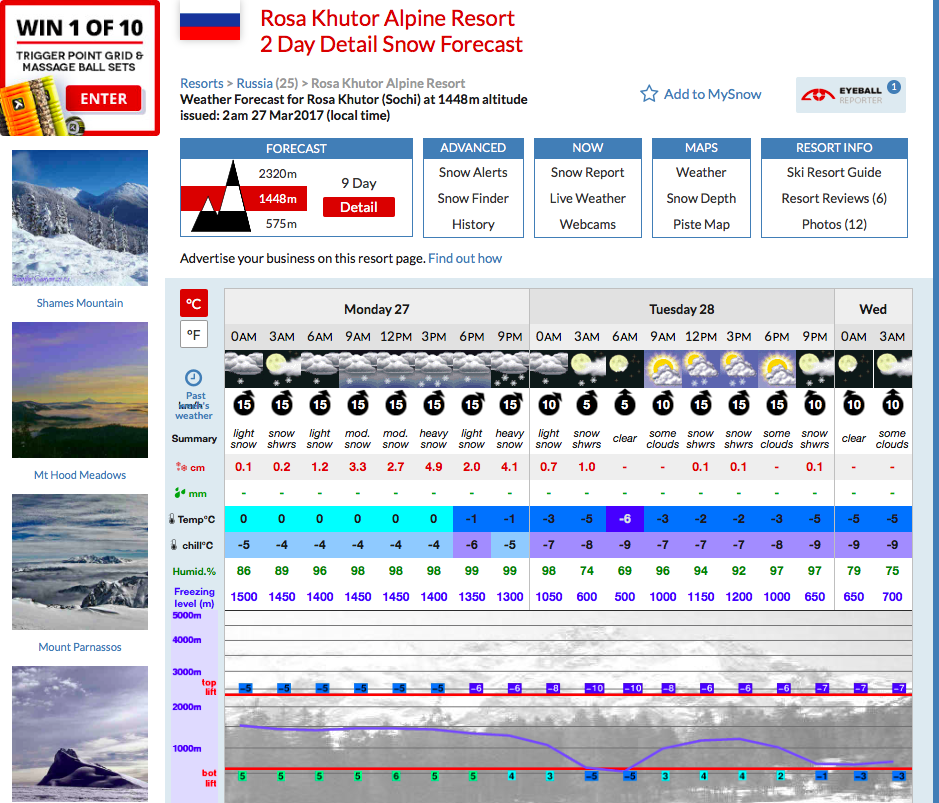939x803 pixels.
Task: Click Monday 3PM snowfall value 4.9
Action: pos(434,467)
